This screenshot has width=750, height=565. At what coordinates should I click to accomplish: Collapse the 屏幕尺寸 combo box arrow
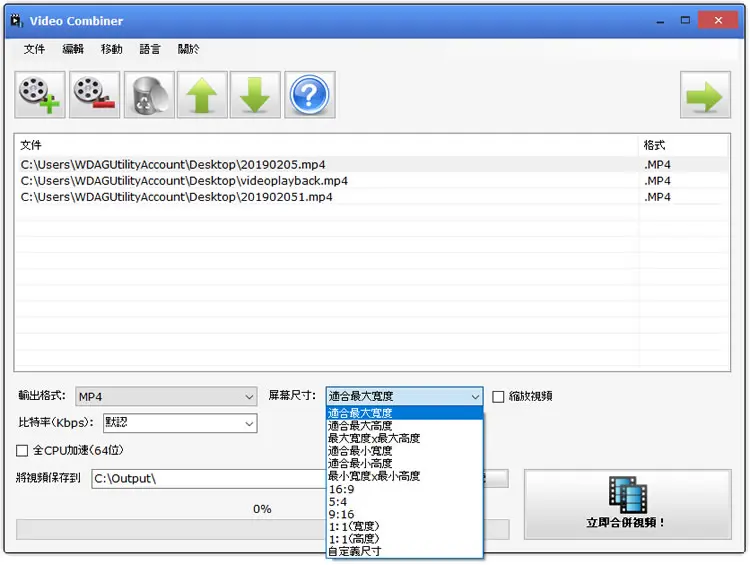pyautogui.click(x=474, y=397)
